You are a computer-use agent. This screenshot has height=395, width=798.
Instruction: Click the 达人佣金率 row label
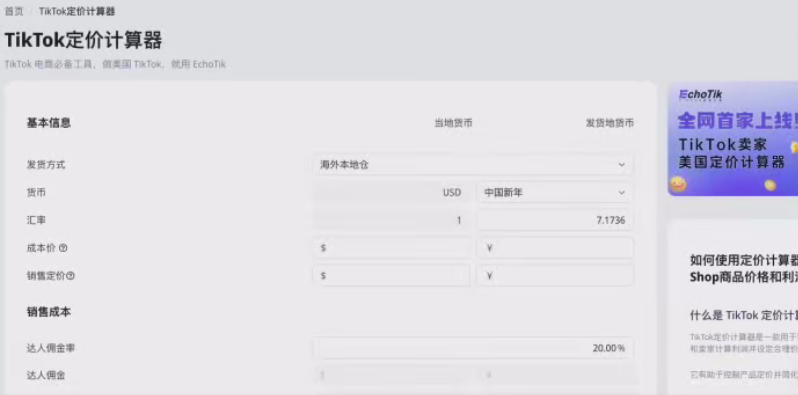[51, 348]
